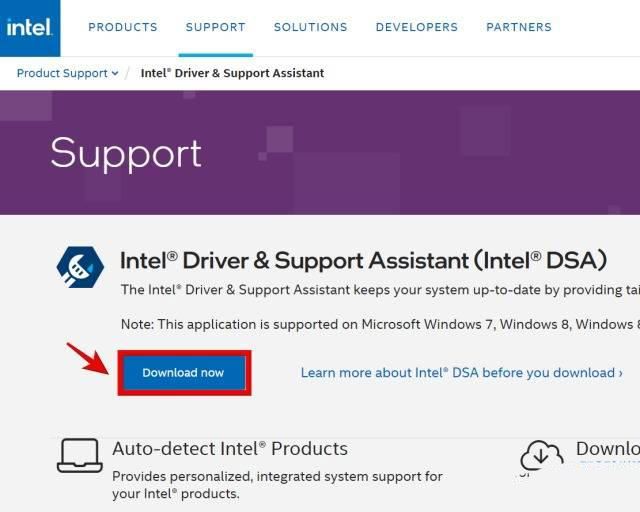Click the Support banner heading
The height and width of the screenshot is (512, 640).
[x=126, y=153]
